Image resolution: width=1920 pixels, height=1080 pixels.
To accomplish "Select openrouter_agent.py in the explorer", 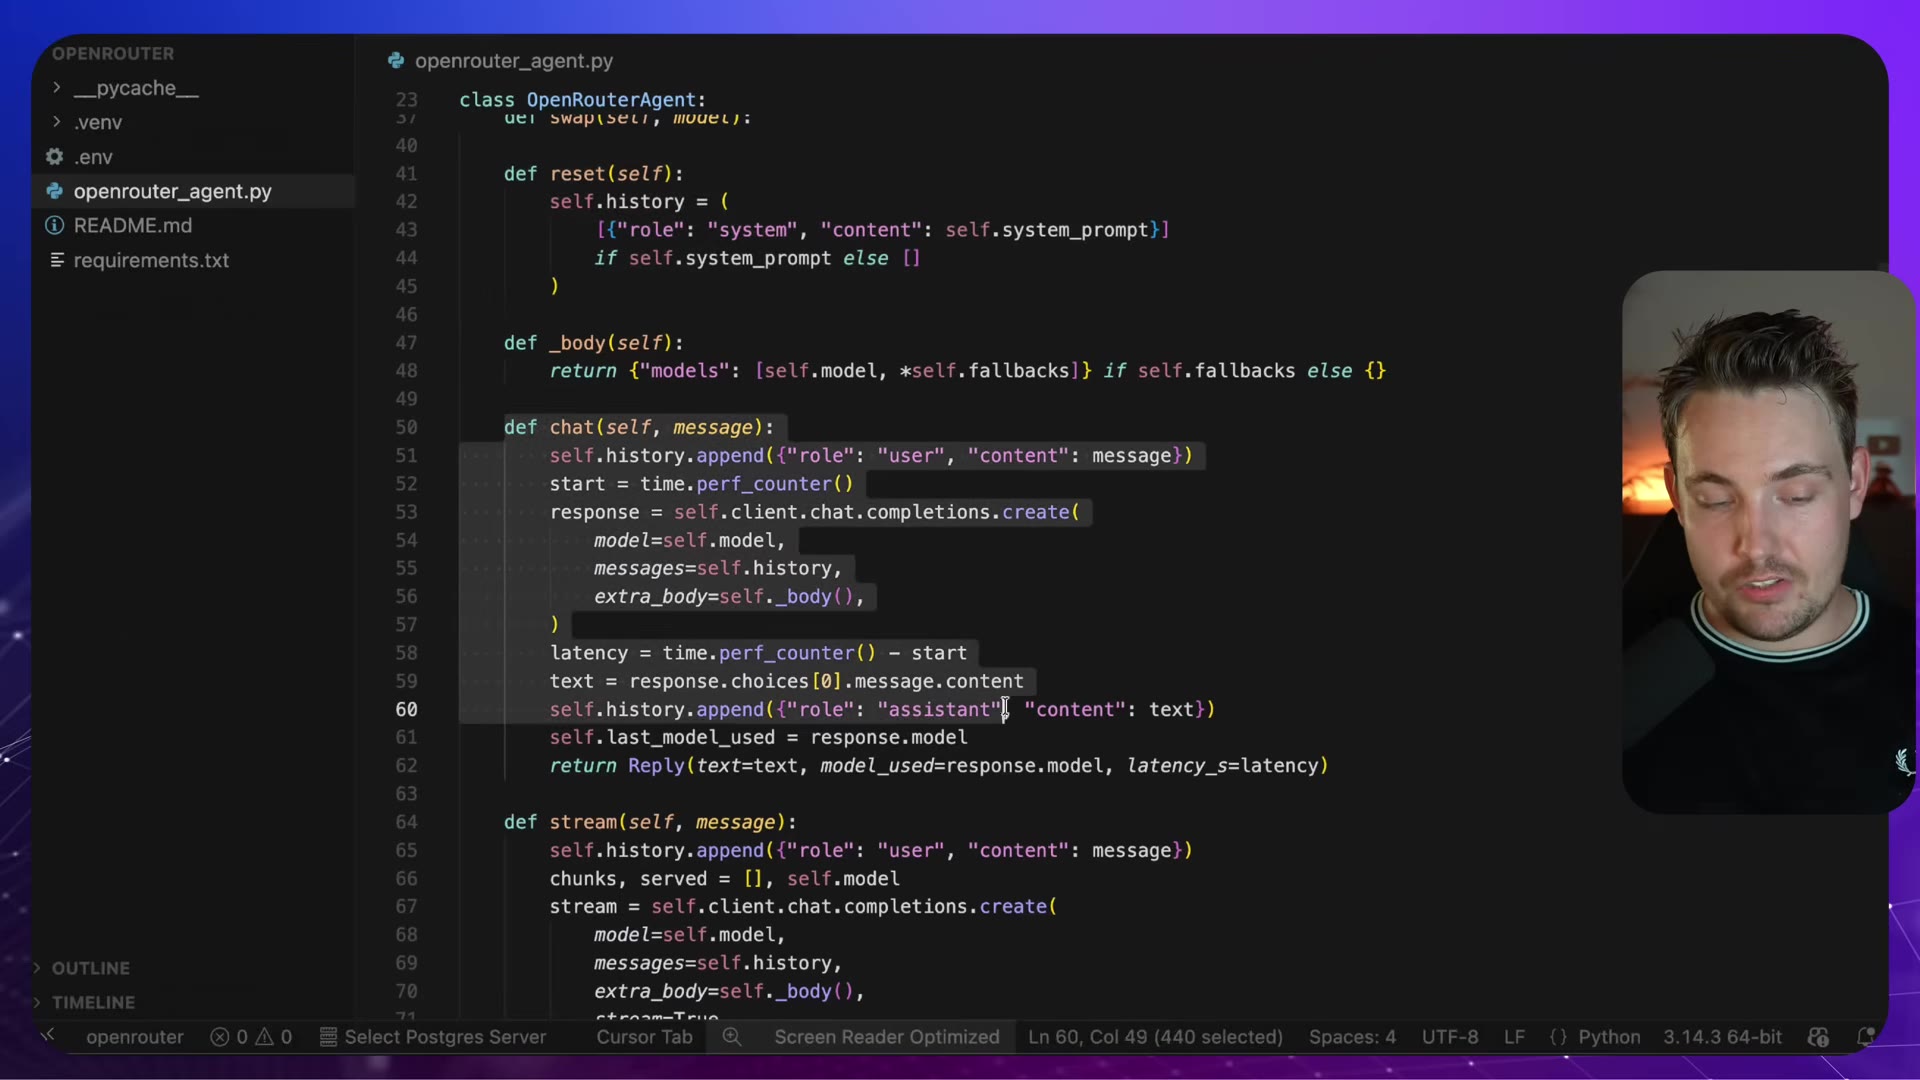I will 172,191.
